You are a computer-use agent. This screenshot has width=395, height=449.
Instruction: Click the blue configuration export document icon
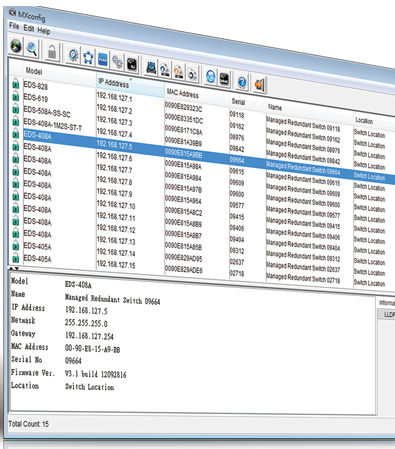pyautogui.click(x=165, y=69)
